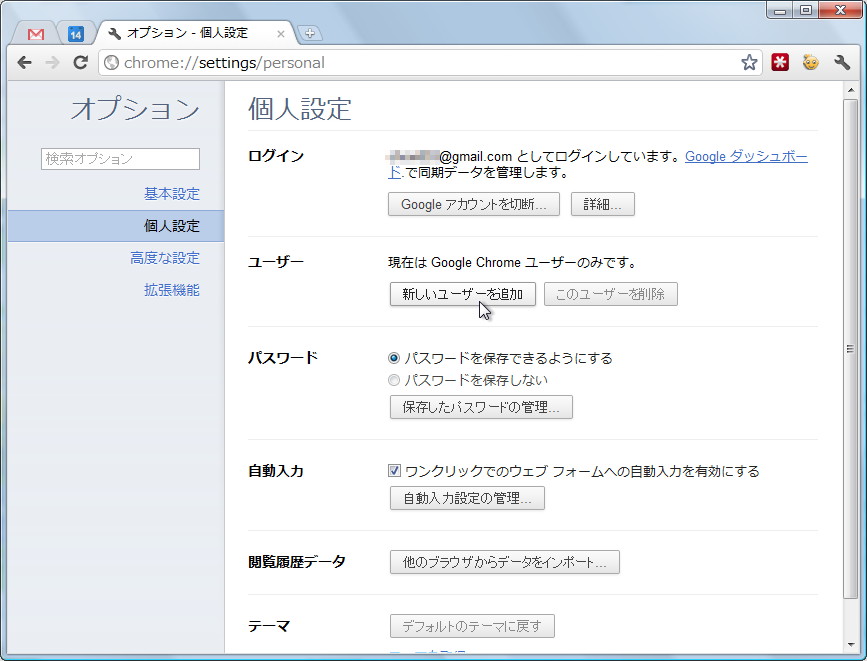Switch to the calendar tab showing 14
Image resolution: width=867 pixels, height=661 pixels.
(x=68, y=32)
